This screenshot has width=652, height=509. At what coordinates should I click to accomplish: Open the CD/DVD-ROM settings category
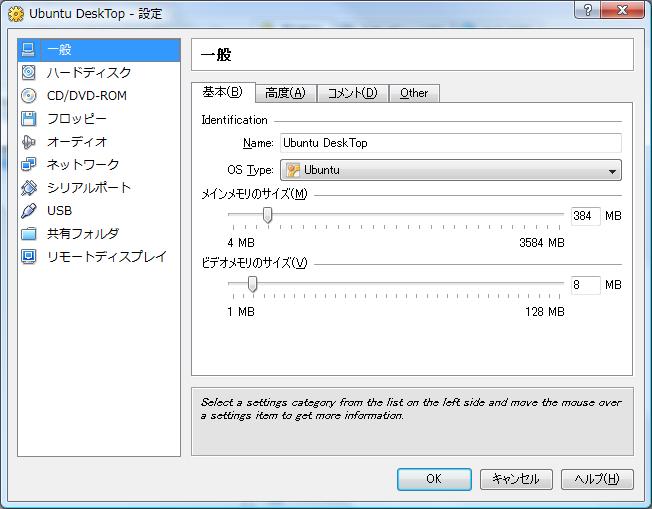(99, 96)
